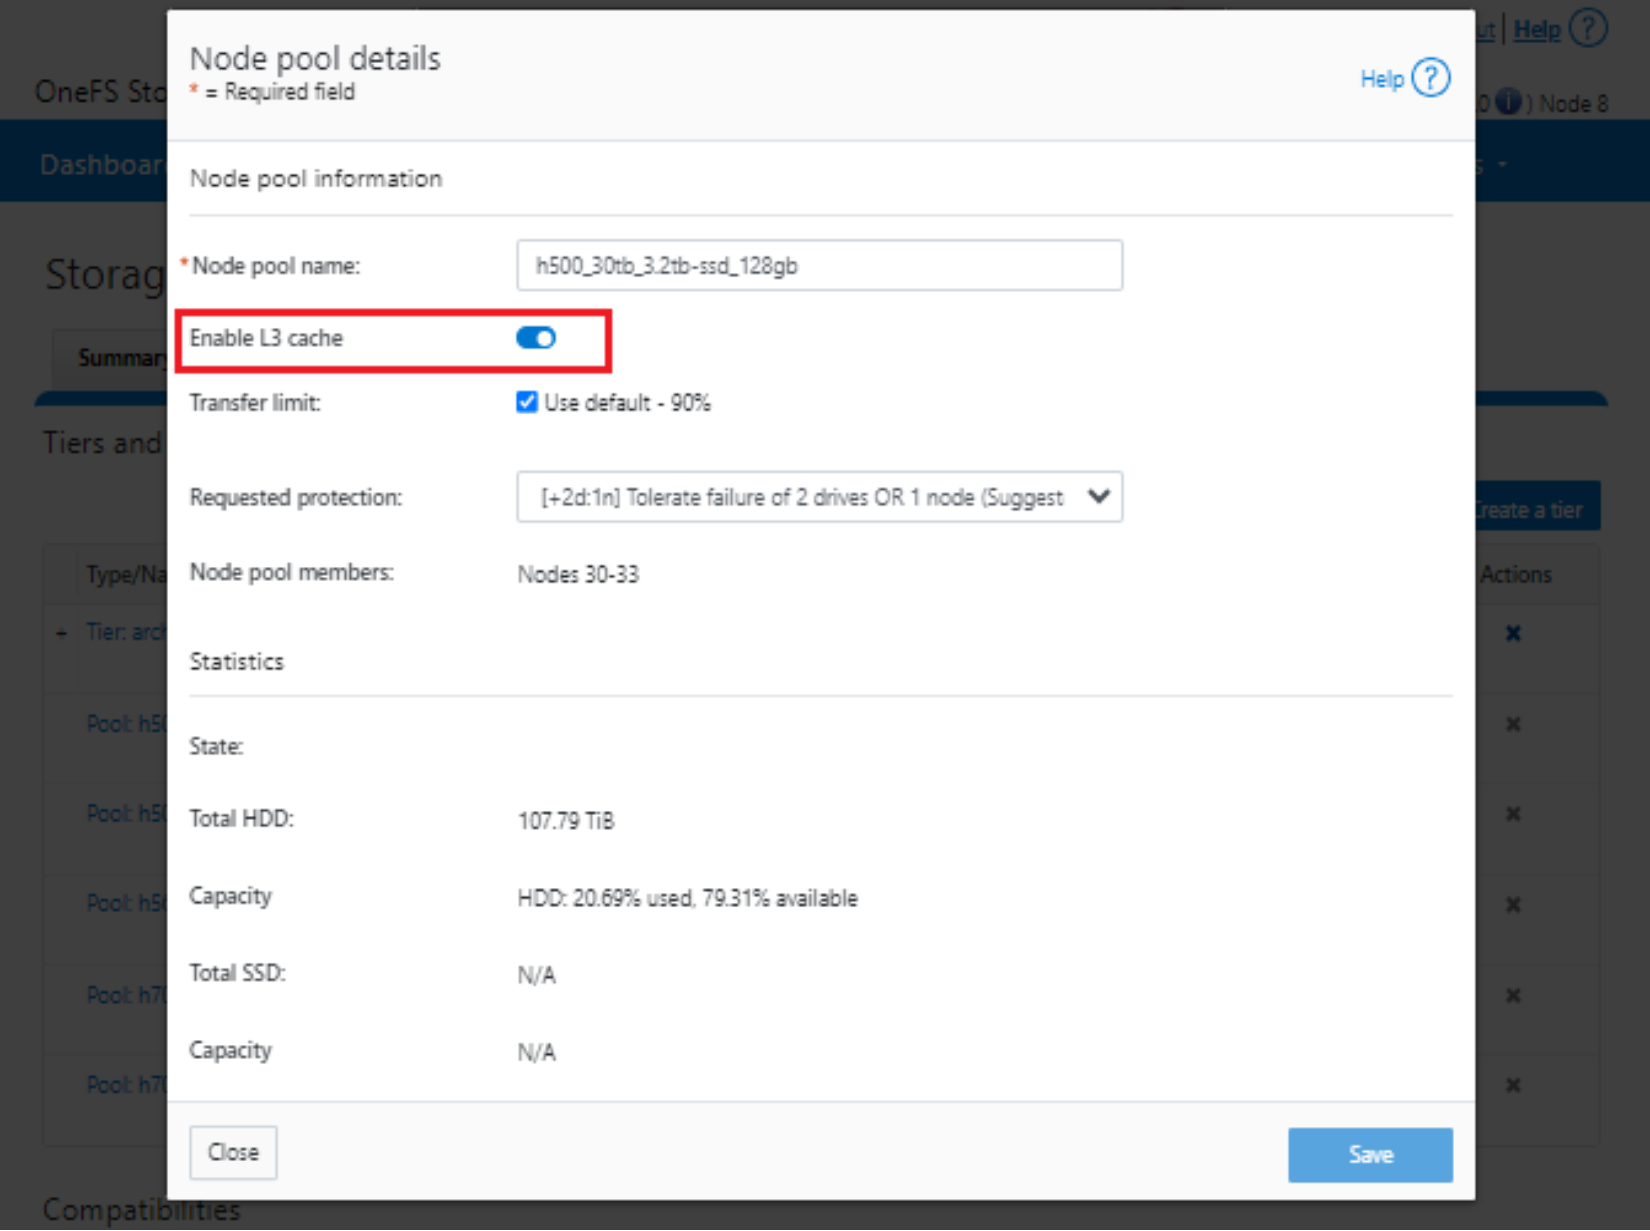Edit the Node pool name field

[x=819, y=265]
